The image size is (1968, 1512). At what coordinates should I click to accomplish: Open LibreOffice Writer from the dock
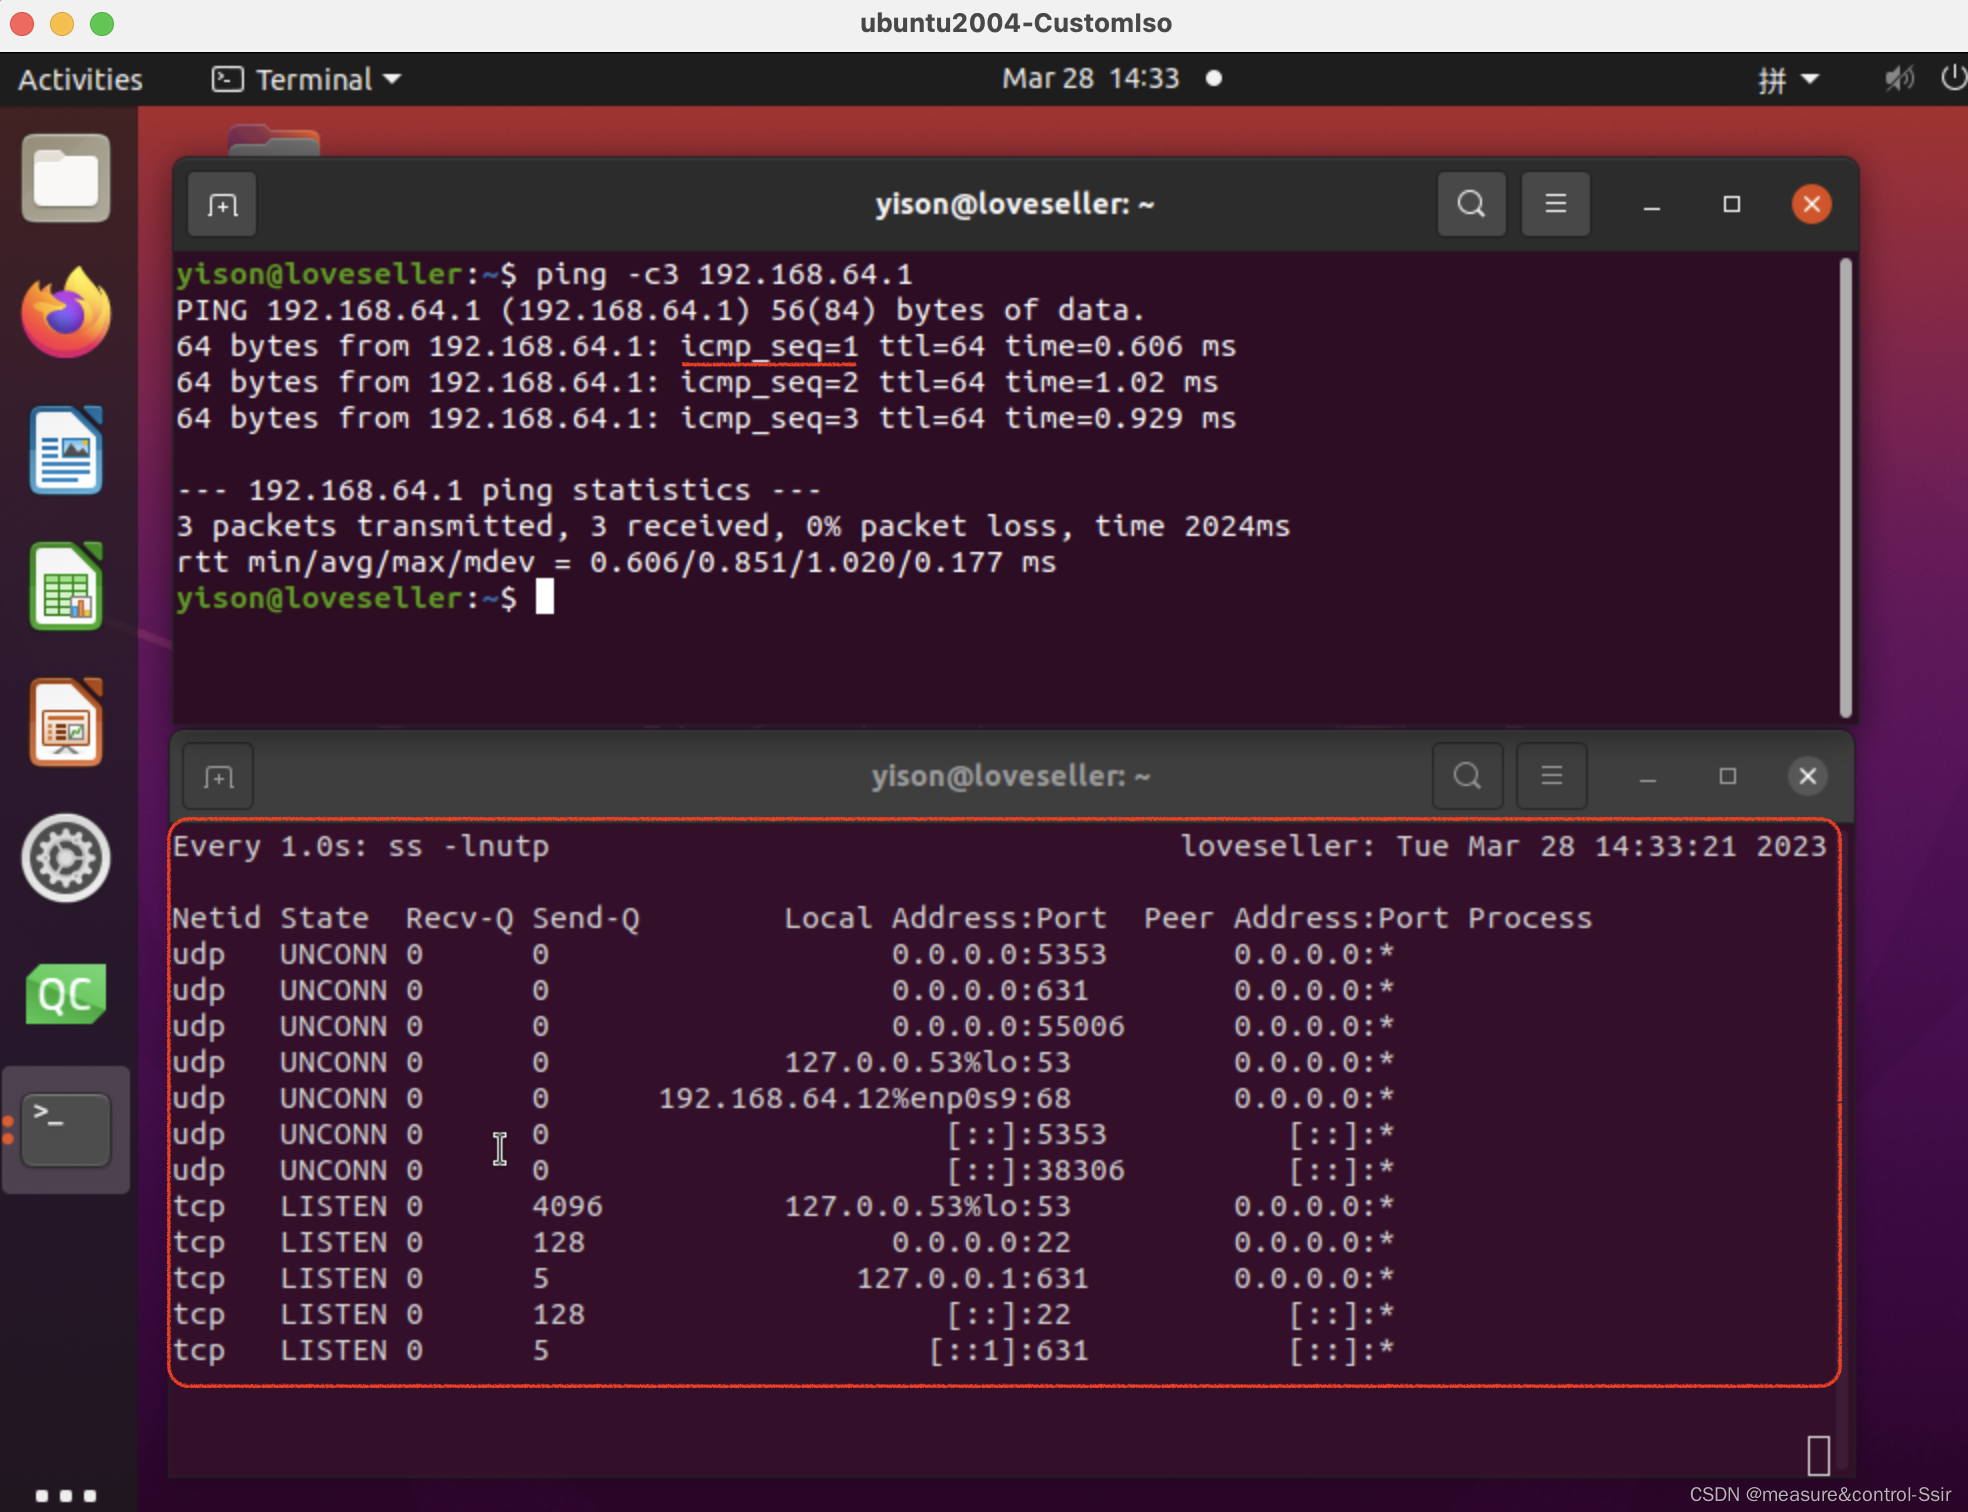tap(66, 450)
